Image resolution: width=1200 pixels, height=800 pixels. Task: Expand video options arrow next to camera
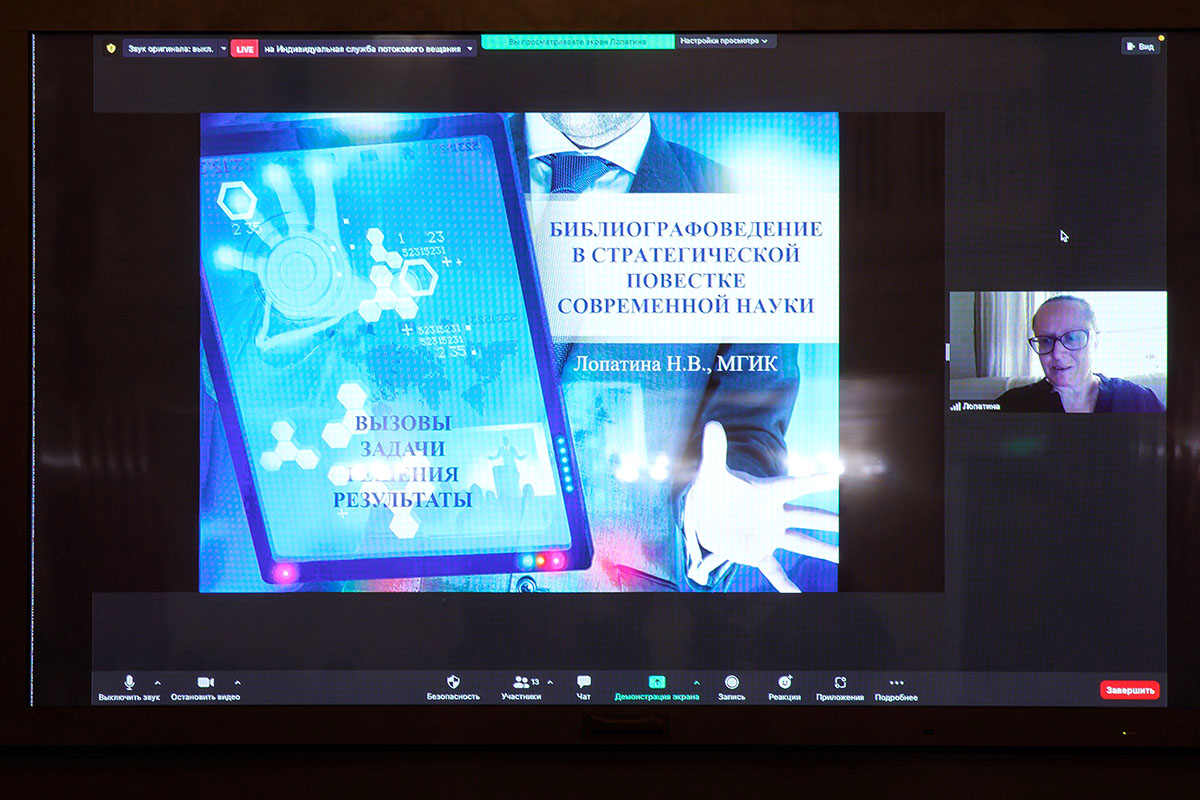tap(237, 683)
